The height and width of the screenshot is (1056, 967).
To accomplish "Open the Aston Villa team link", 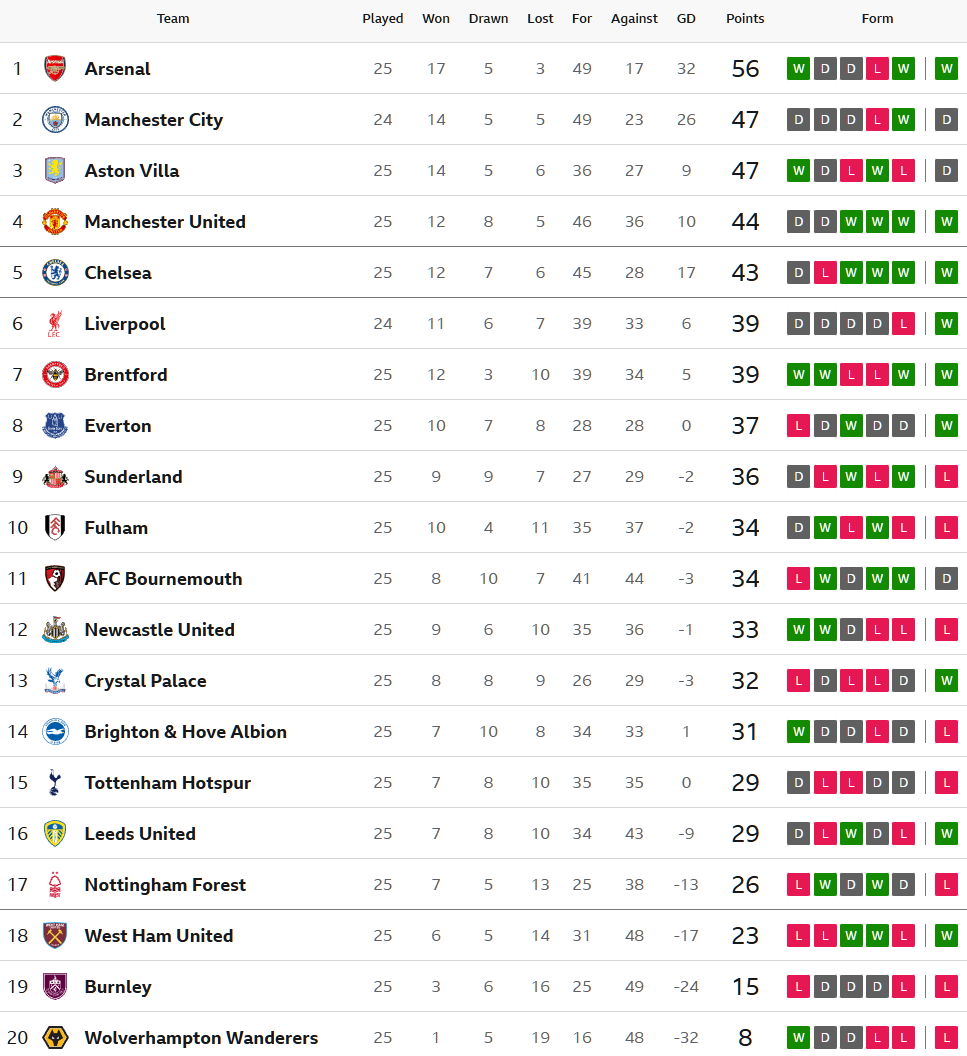I will tap(132, 171).
